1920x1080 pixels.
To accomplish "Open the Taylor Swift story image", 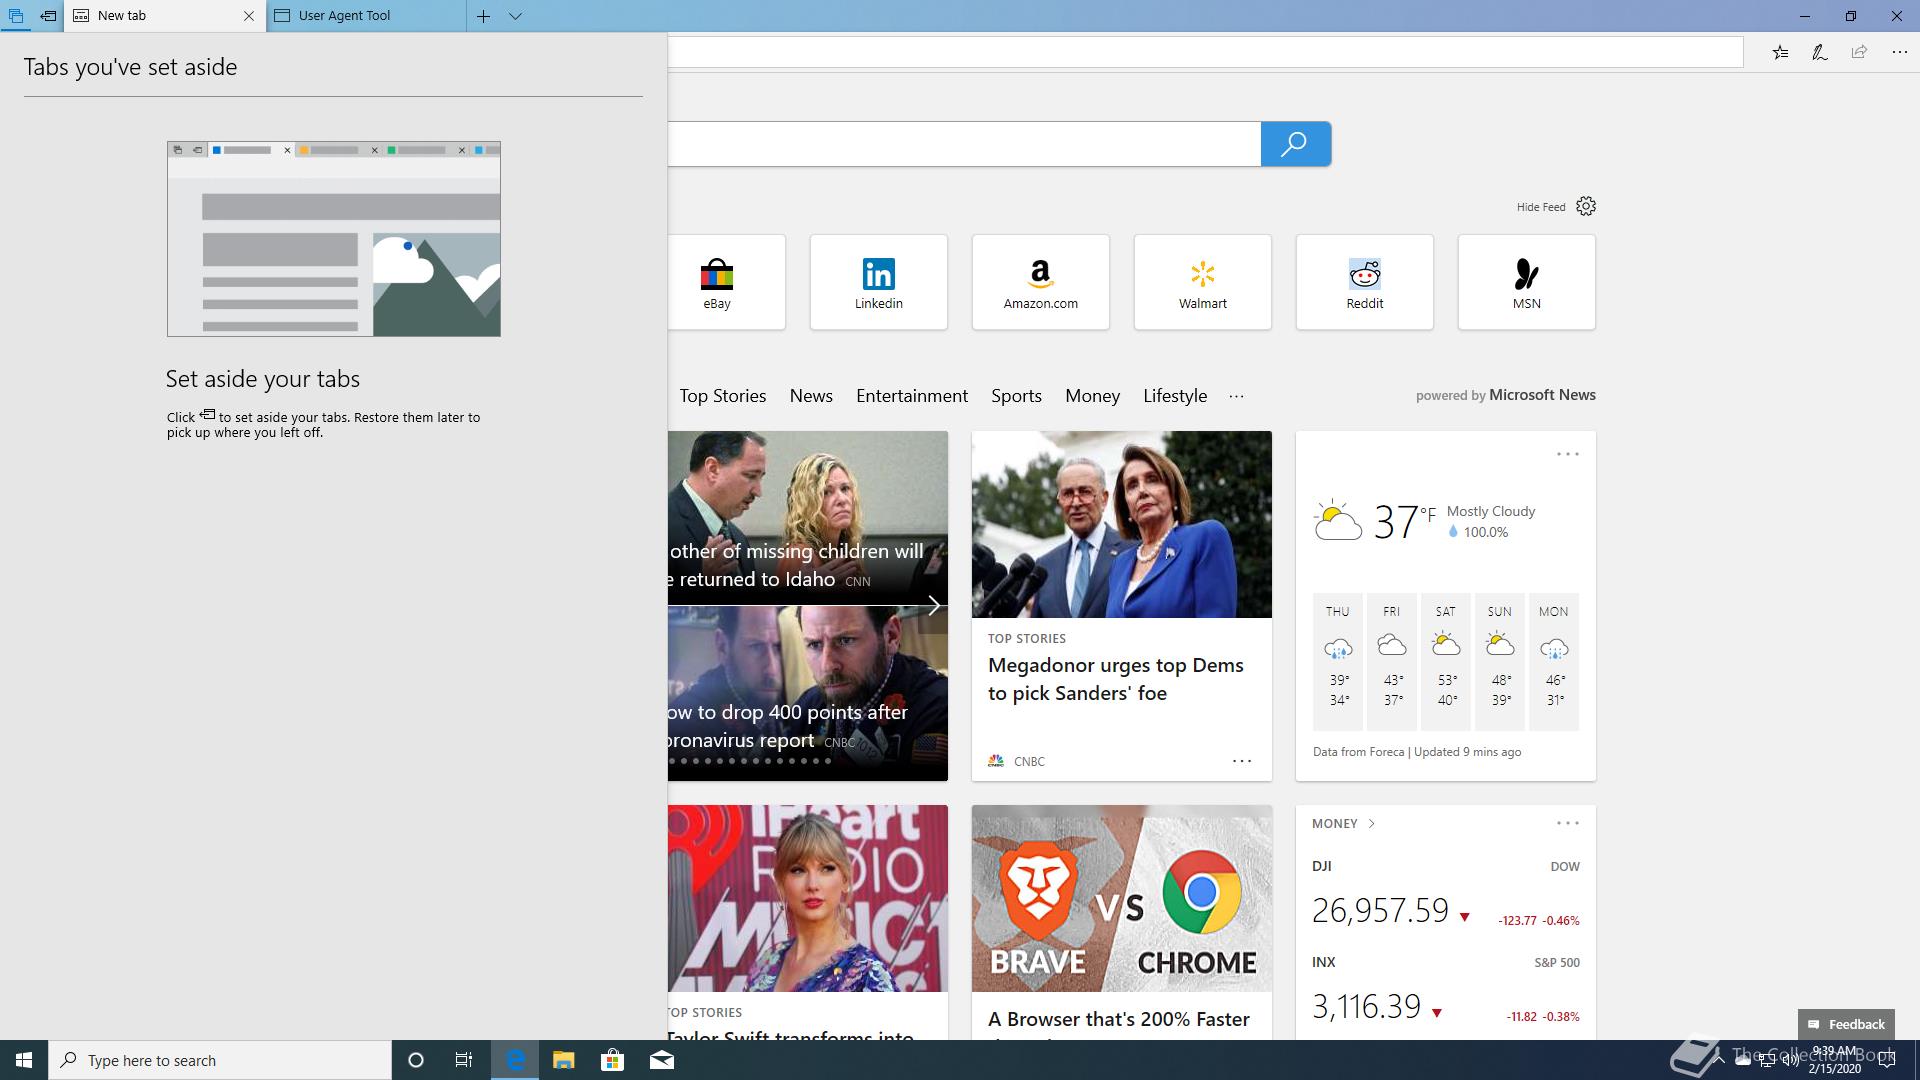I will click(808, 898).
